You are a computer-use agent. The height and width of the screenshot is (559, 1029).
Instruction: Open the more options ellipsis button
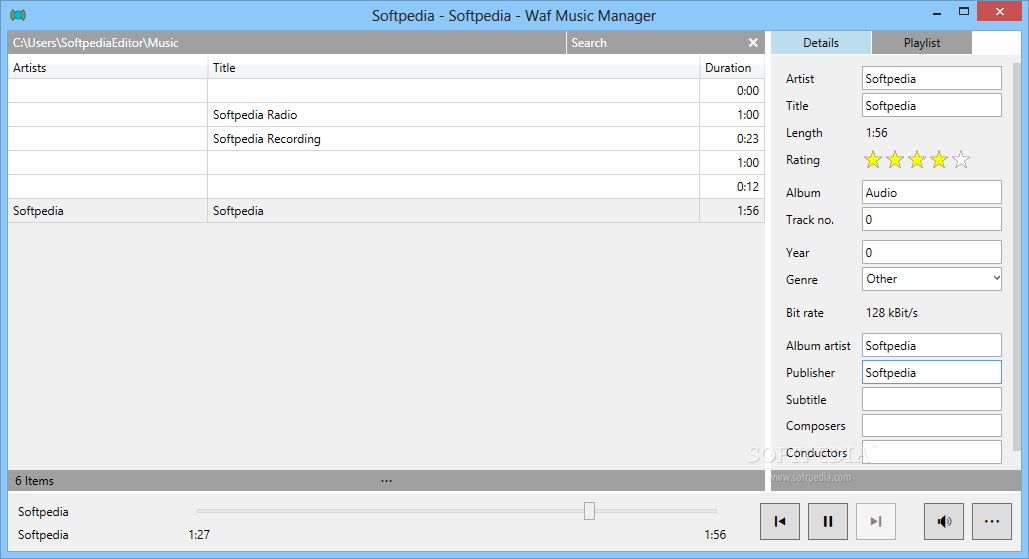(x=992, y=522)
